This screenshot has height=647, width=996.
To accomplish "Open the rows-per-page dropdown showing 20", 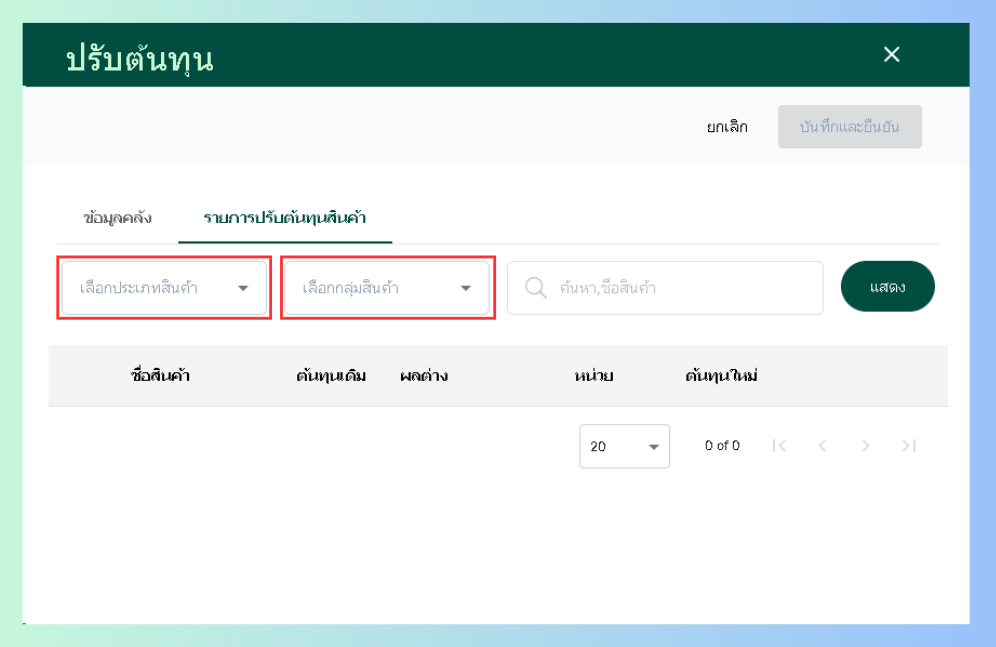I will pyautogui.click(x=624, y=446).
